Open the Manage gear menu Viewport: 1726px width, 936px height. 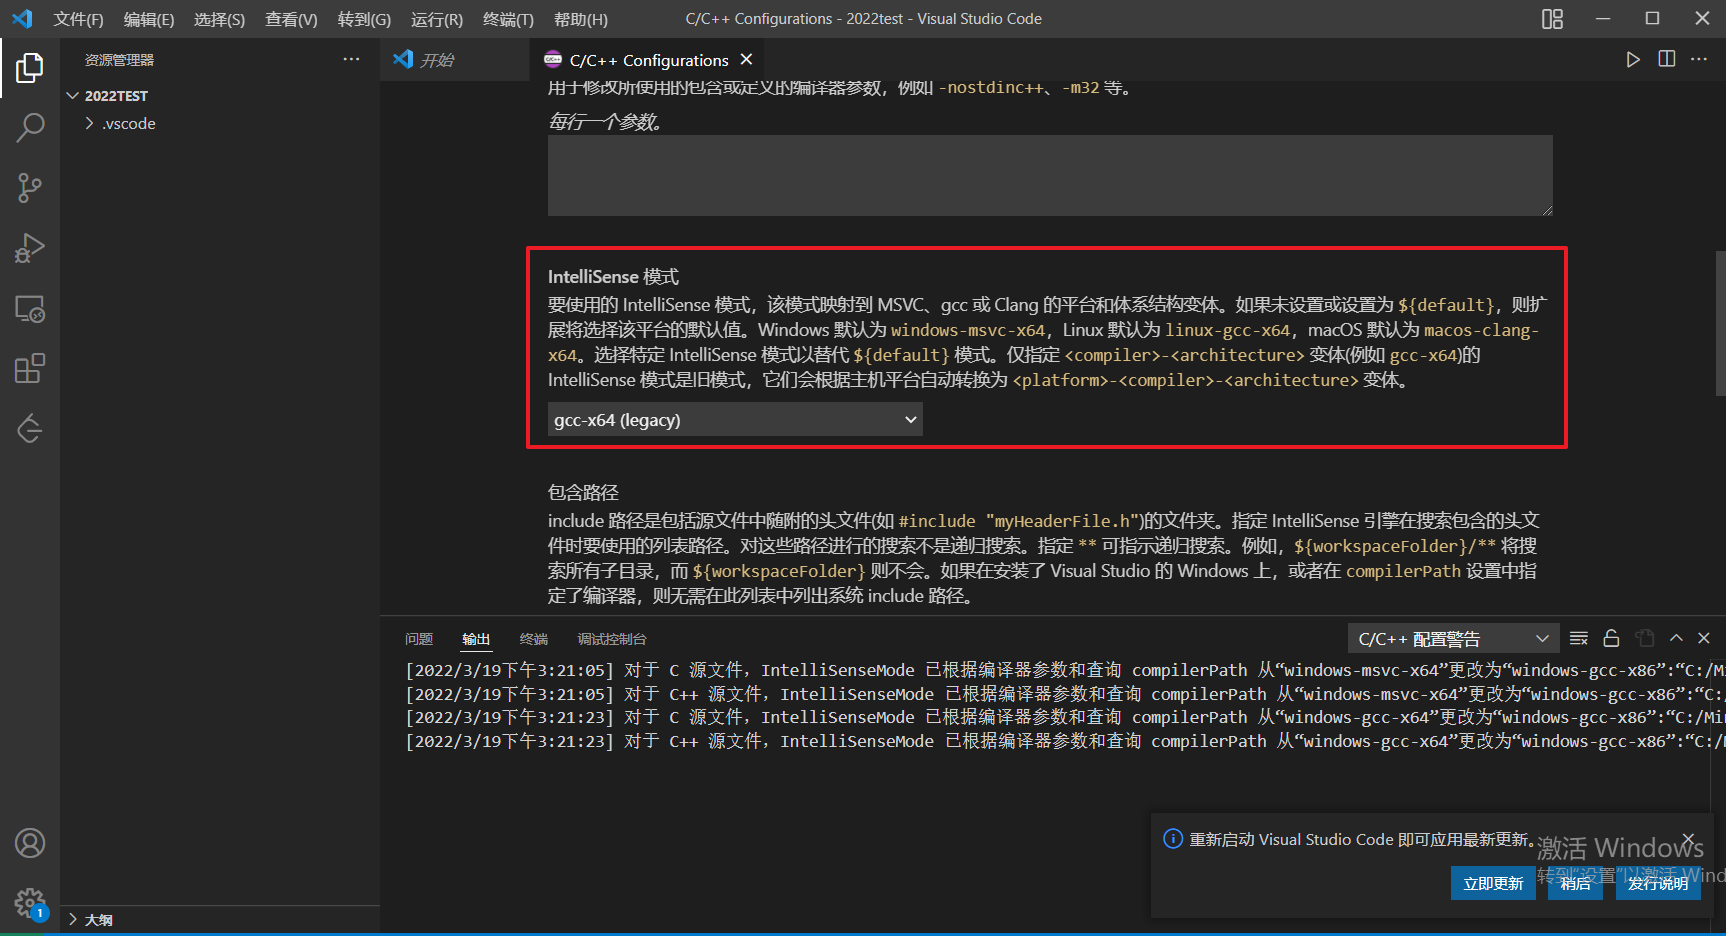(x=30, y=904)
